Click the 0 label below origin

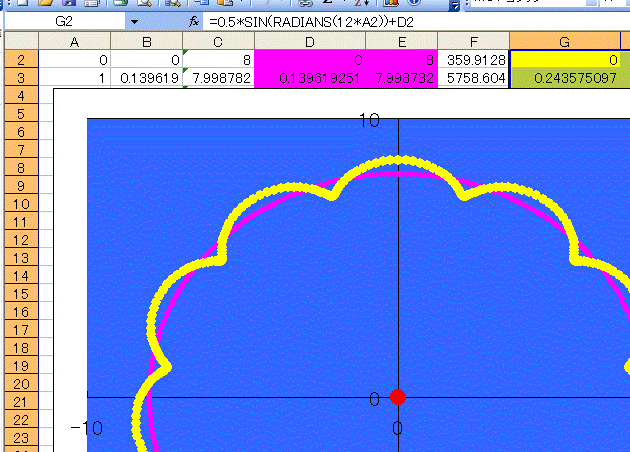[397, 428]
